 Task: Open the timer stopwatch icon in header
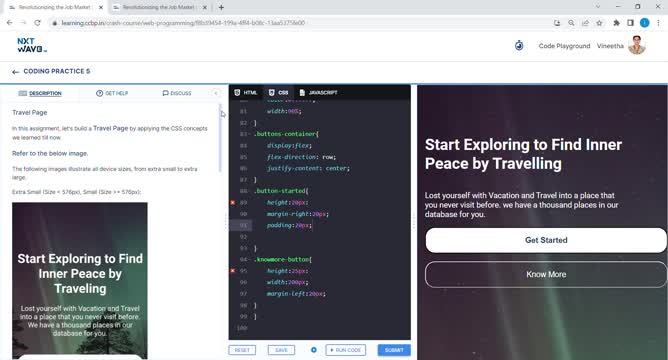point(519,46)
